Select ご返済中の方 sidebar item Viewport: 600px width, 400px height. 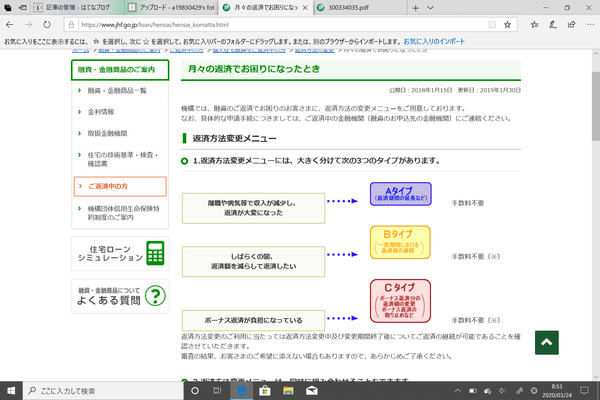point(120,186)
